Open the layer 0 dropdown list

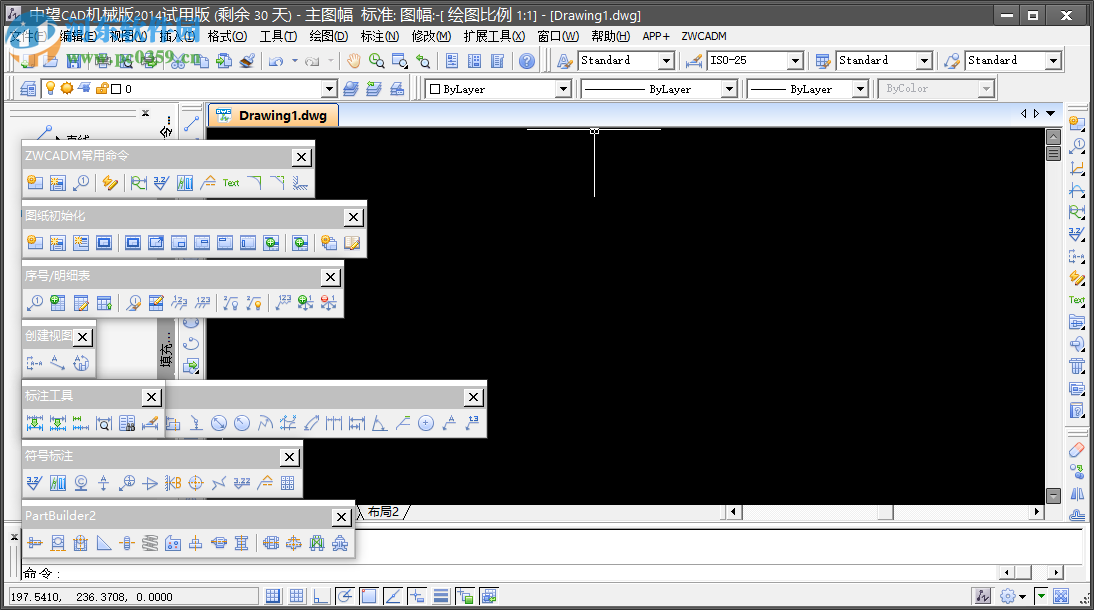tap(329, 89)
